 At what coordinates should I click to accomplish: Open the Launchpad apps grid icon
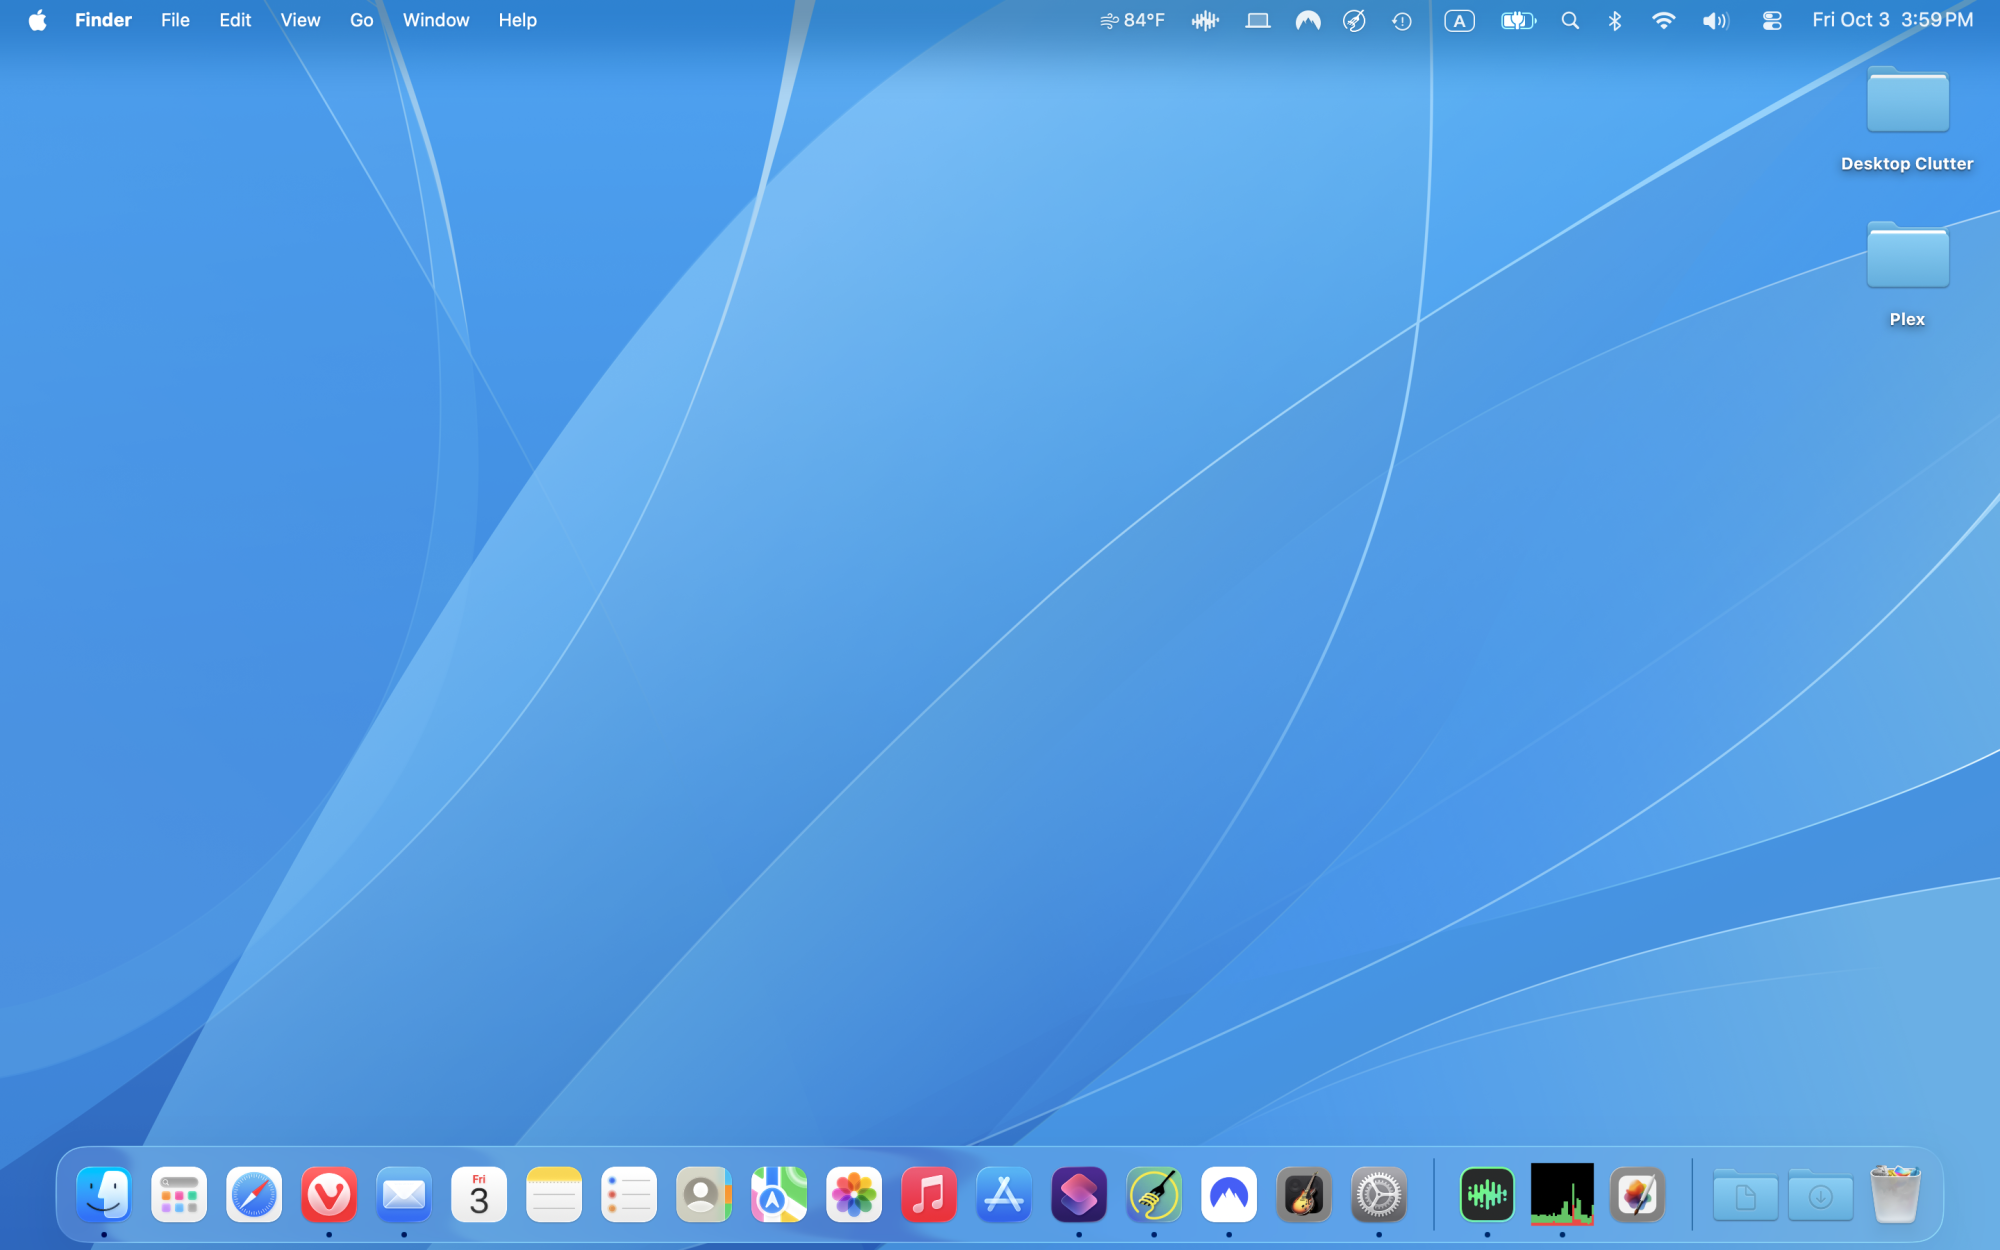pyautogui.click(x=179, y=1194)
